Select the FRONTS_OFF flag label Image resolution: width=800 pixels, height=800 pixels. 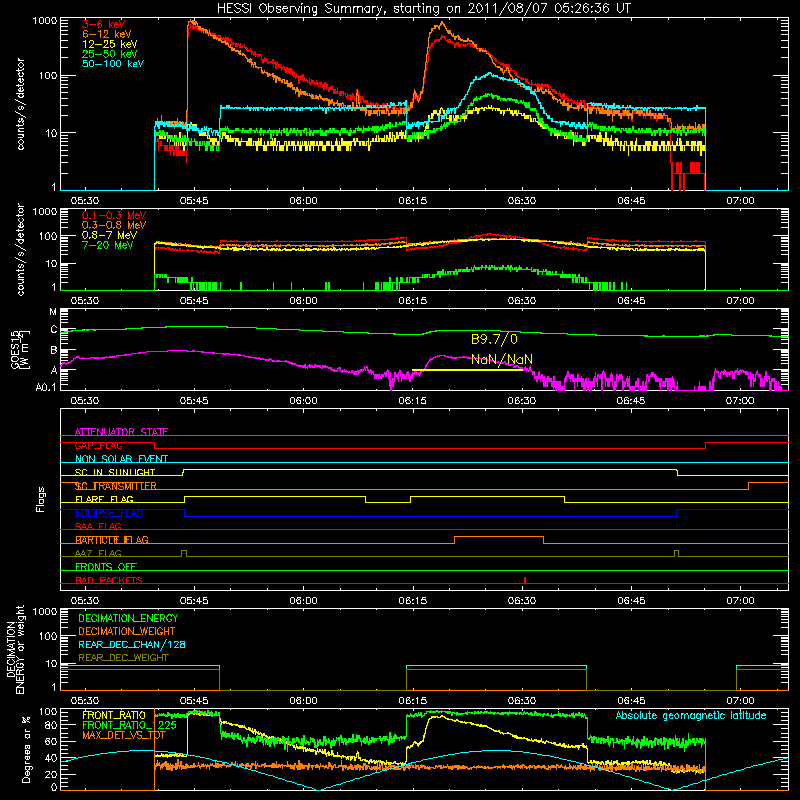click(106, 566)
